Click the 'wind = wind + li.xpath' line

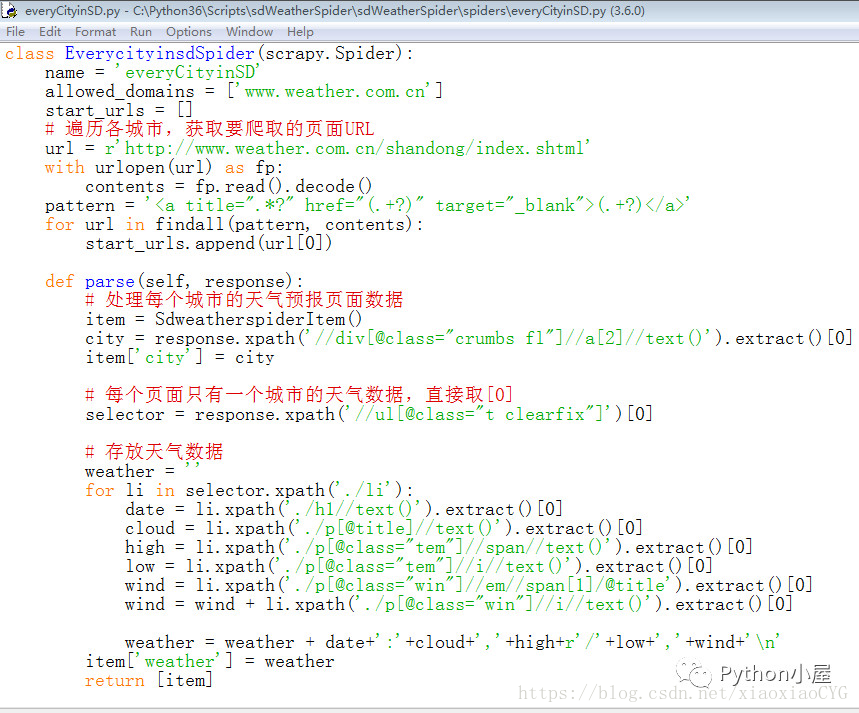(x=459, y=604)
